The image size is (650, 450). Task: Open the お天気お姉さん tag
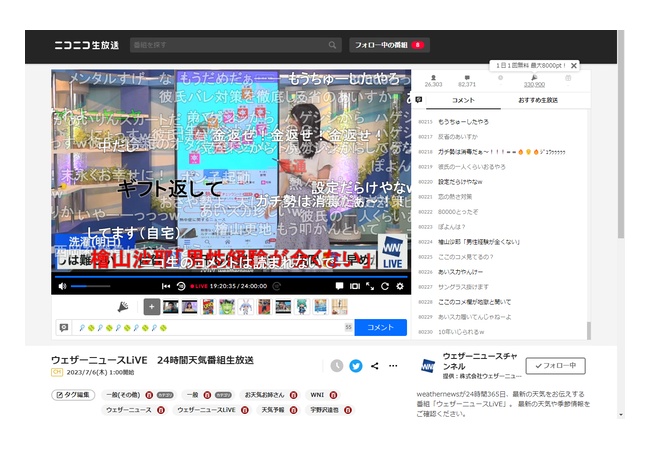(264, 395)
